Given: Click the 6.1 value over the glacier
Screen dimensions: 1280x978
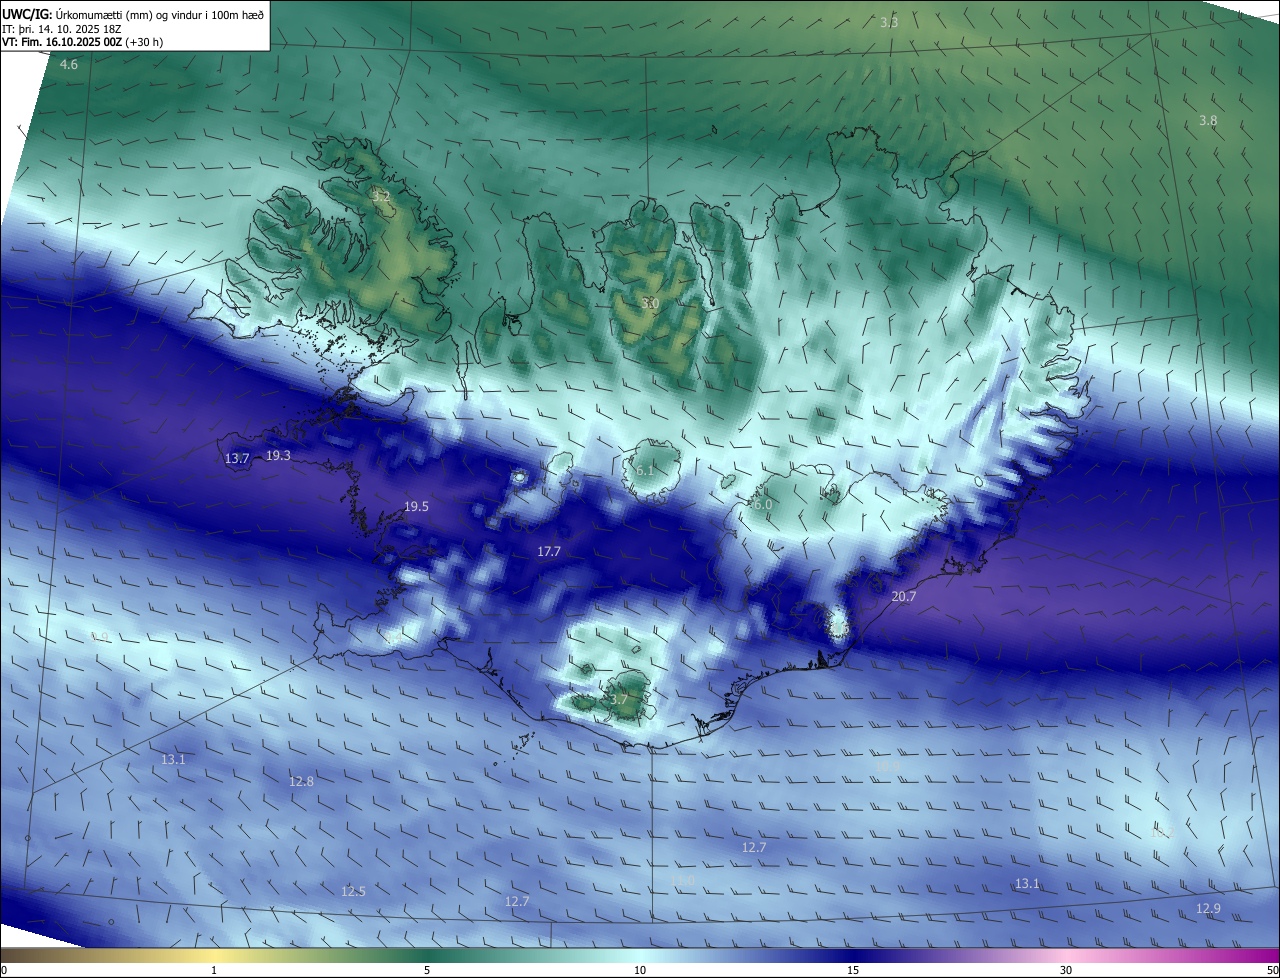Looking at the screenshot, I should (x=645, y=470).
